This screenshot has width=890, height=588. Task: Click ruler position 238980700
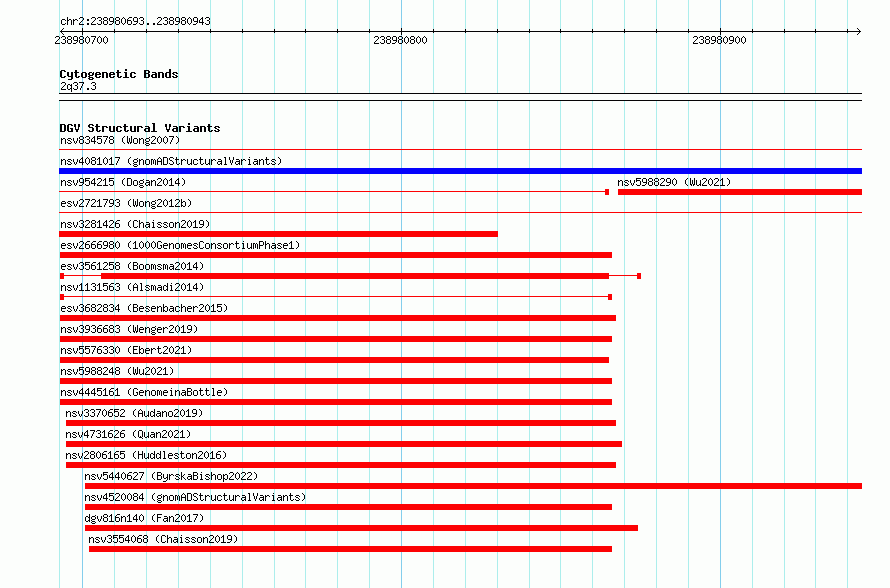click(81, 40)
